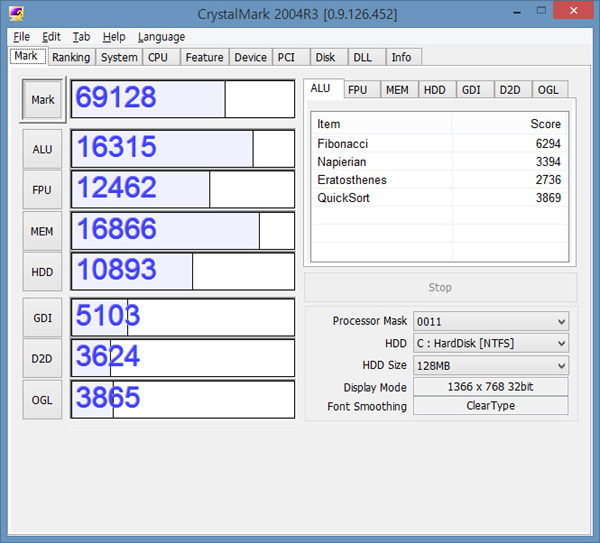The height and width of the screenshot is (543, 600).
Task: Select the FPU results tab
Action: (x=357, y=90)
